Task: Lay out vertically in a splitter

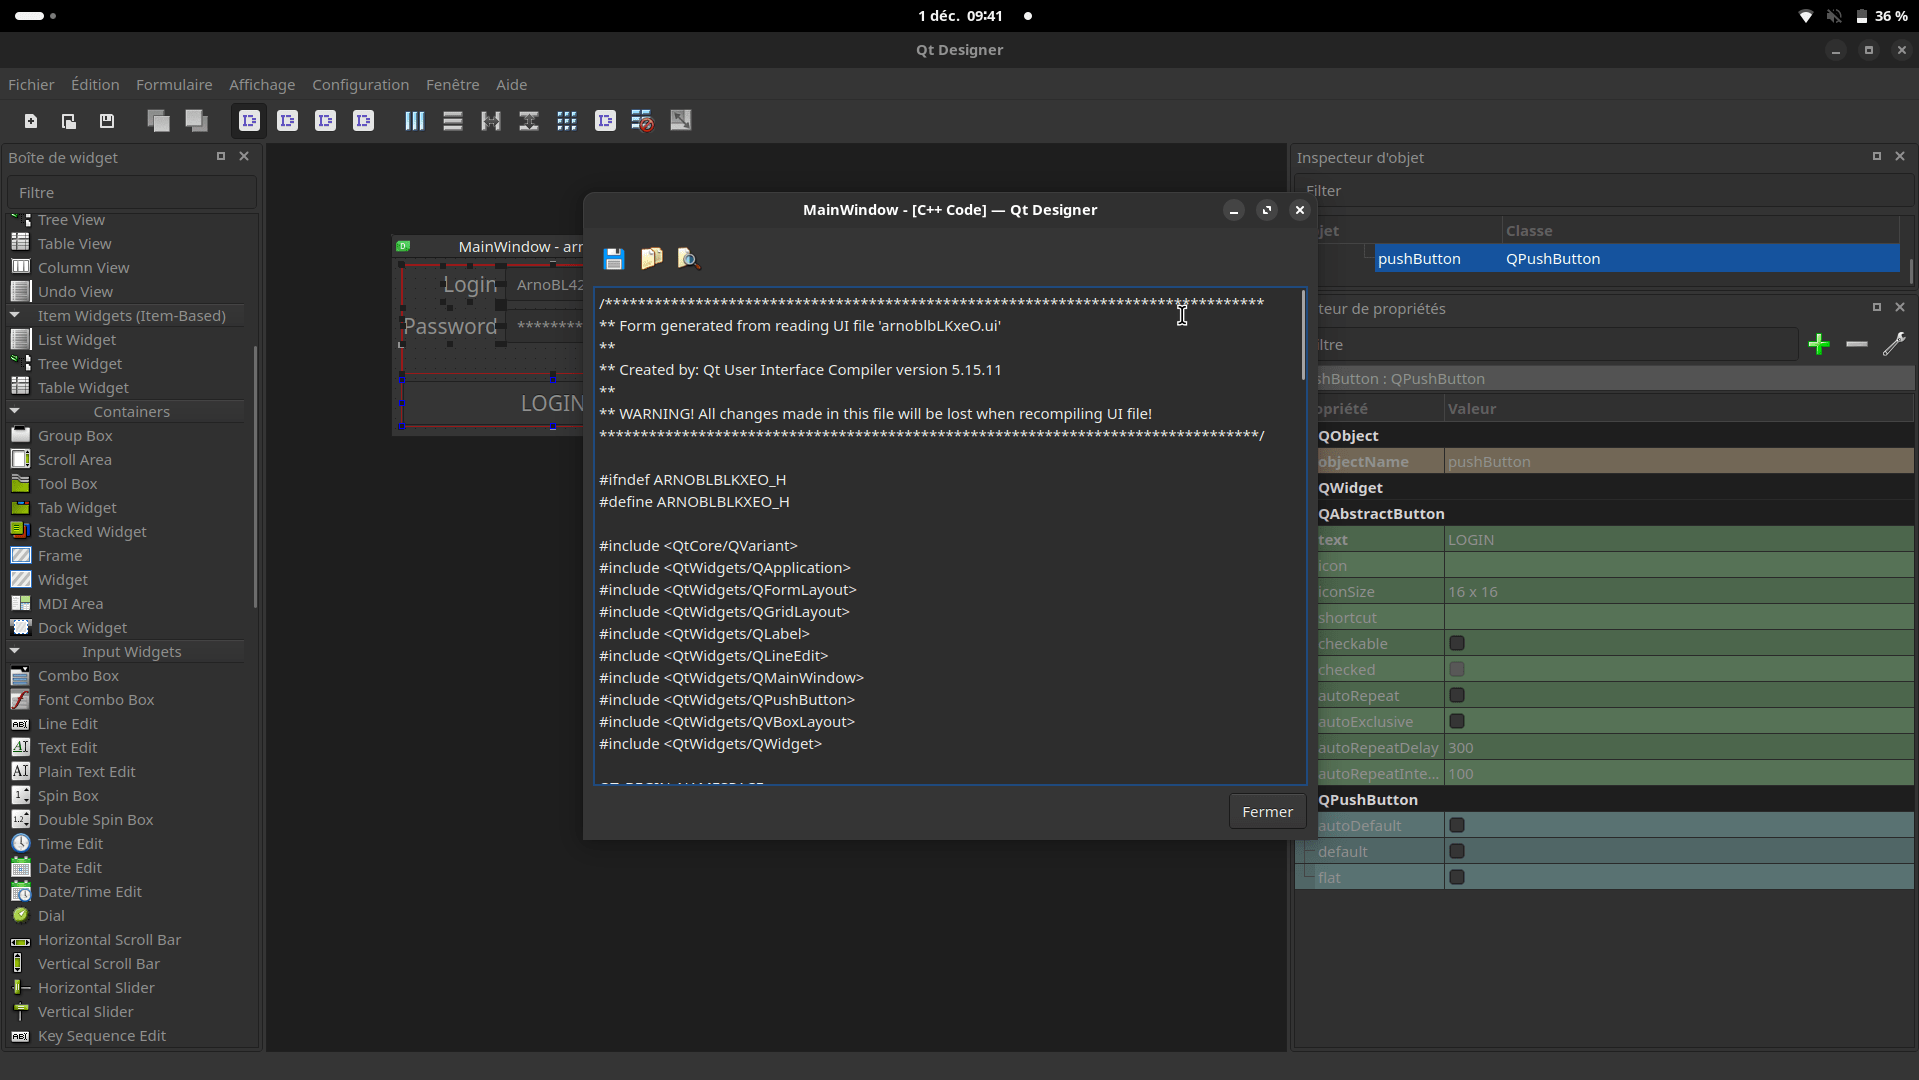Action: point(529,121)
